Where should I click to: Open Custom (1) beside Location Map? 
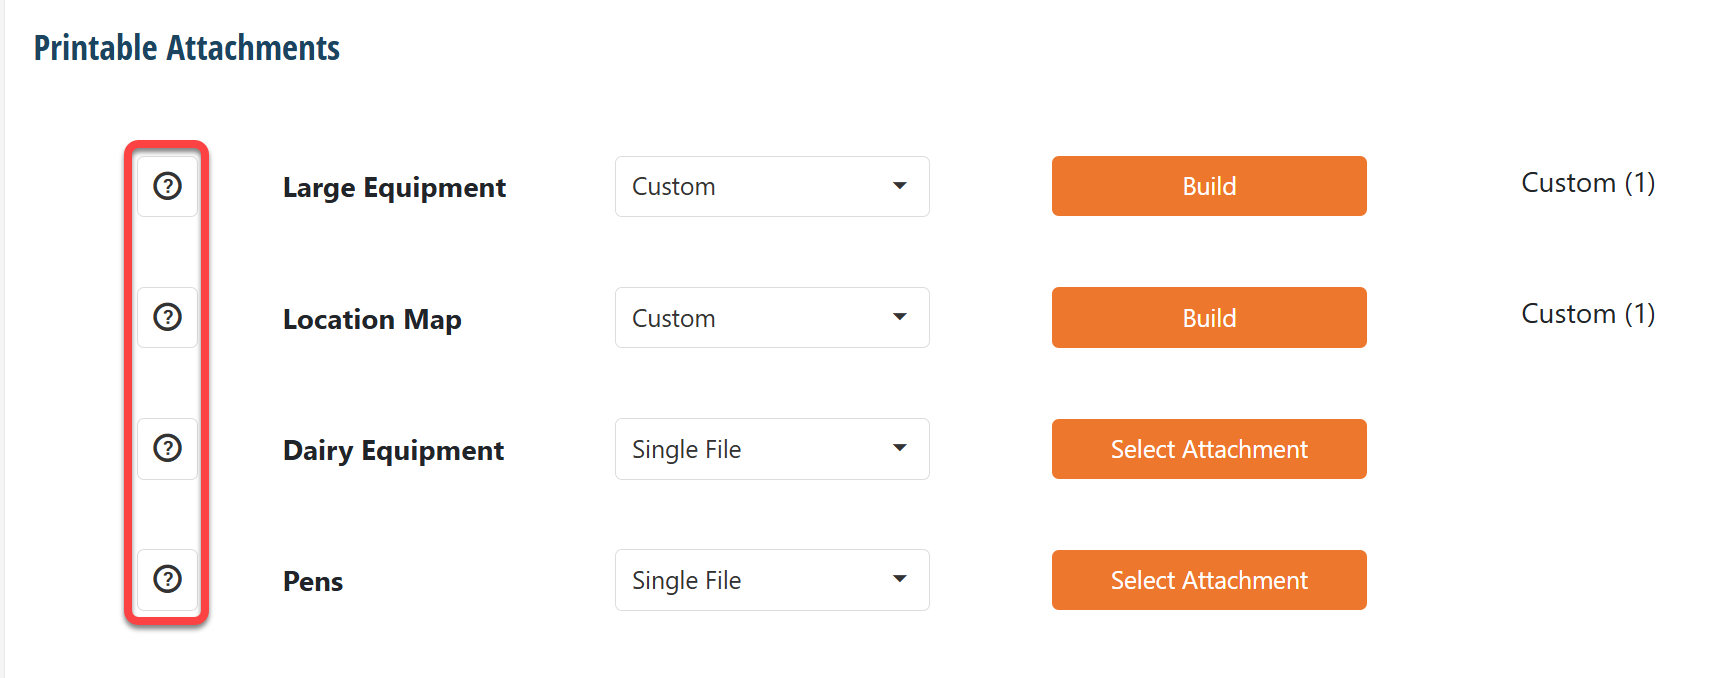pyautogui.click(x=1587, y=314)
